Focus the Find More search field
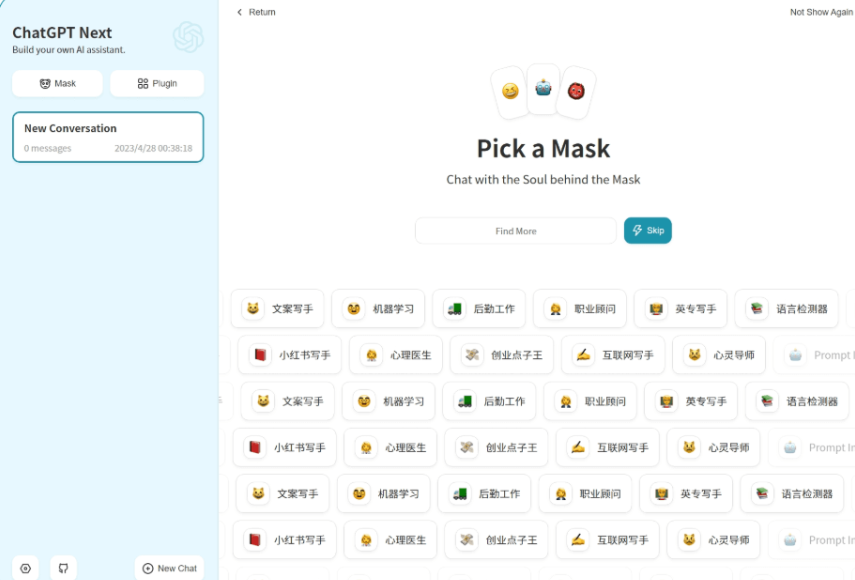The height and width of the screenshot is (580, 855). (516, 231)
